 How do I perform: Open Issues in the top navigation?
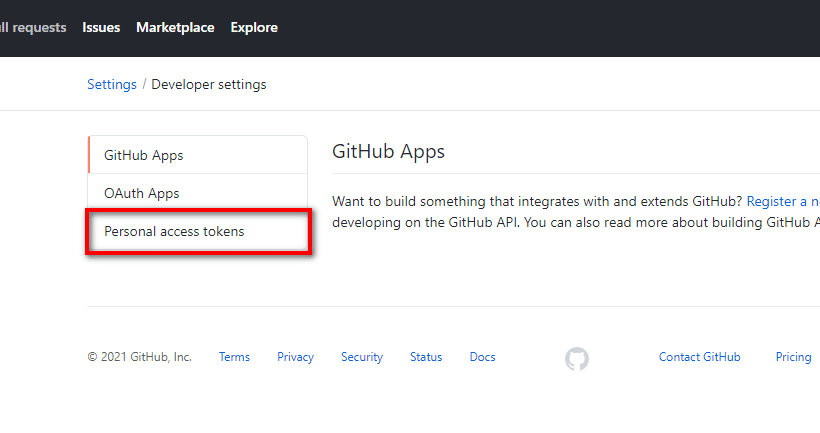[x=101, y=27]
